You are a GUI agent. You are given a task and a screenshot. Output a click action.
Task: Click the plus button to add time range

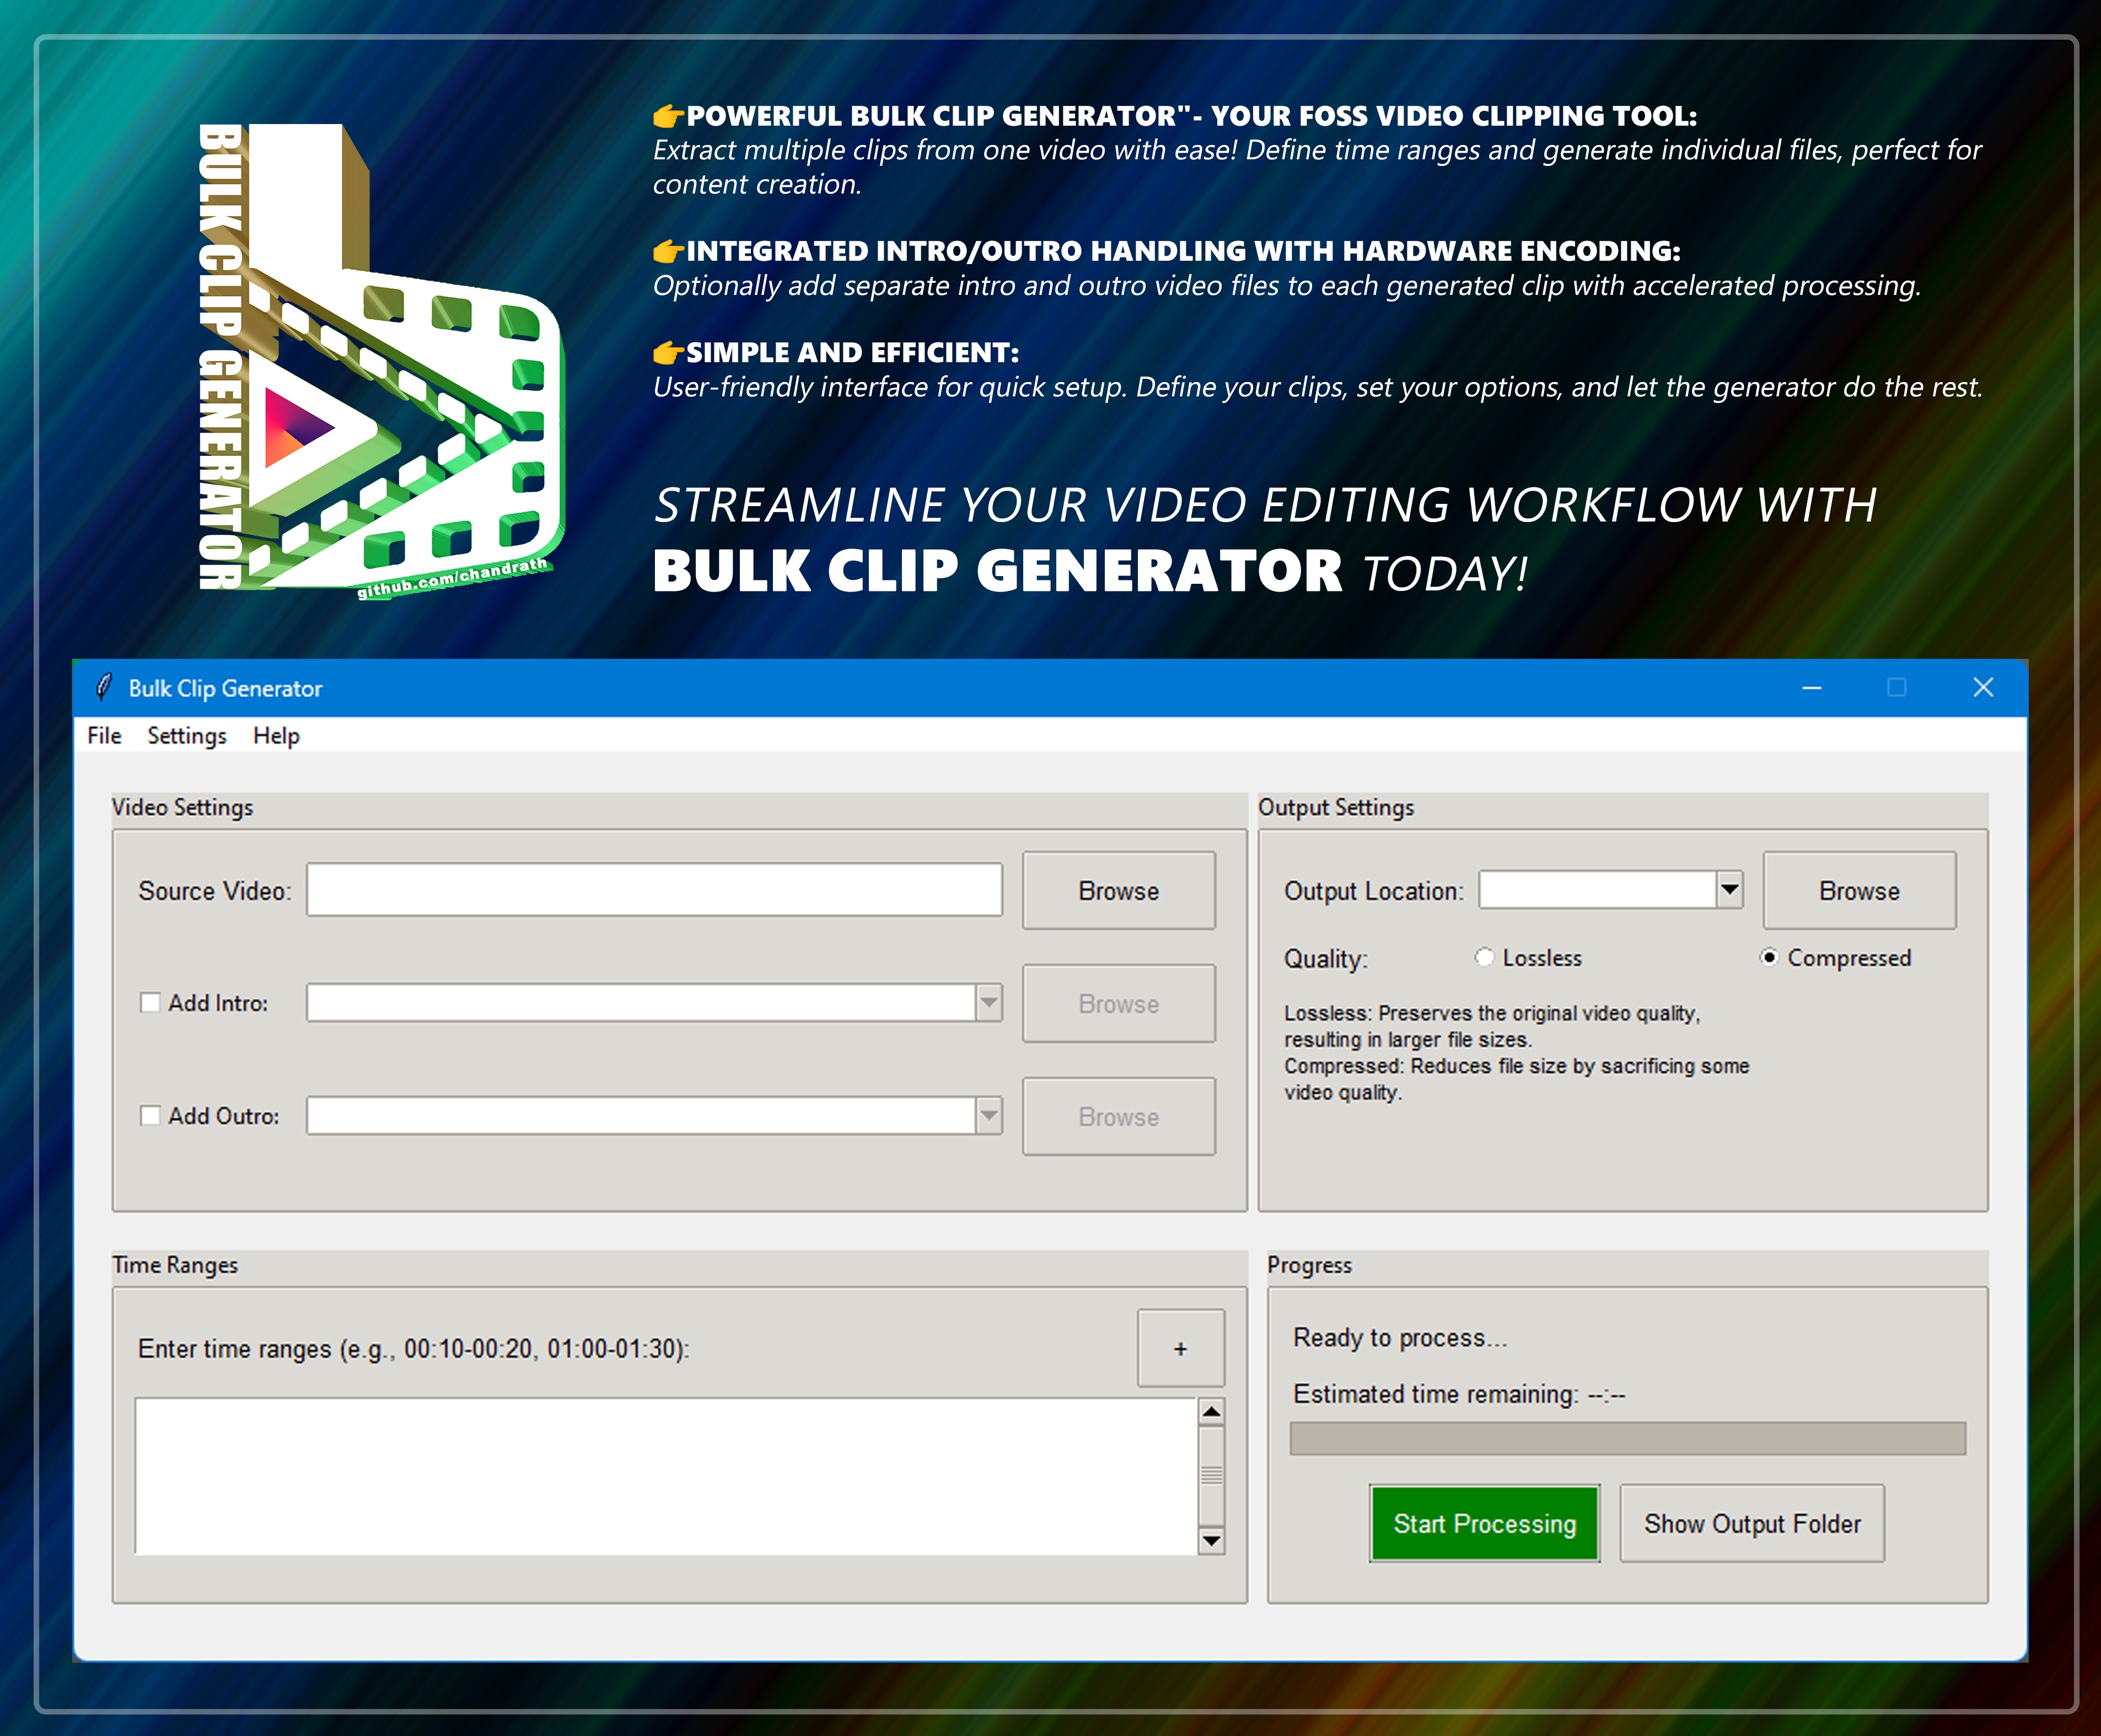pyautogui.click(x=1180, y=1348)
